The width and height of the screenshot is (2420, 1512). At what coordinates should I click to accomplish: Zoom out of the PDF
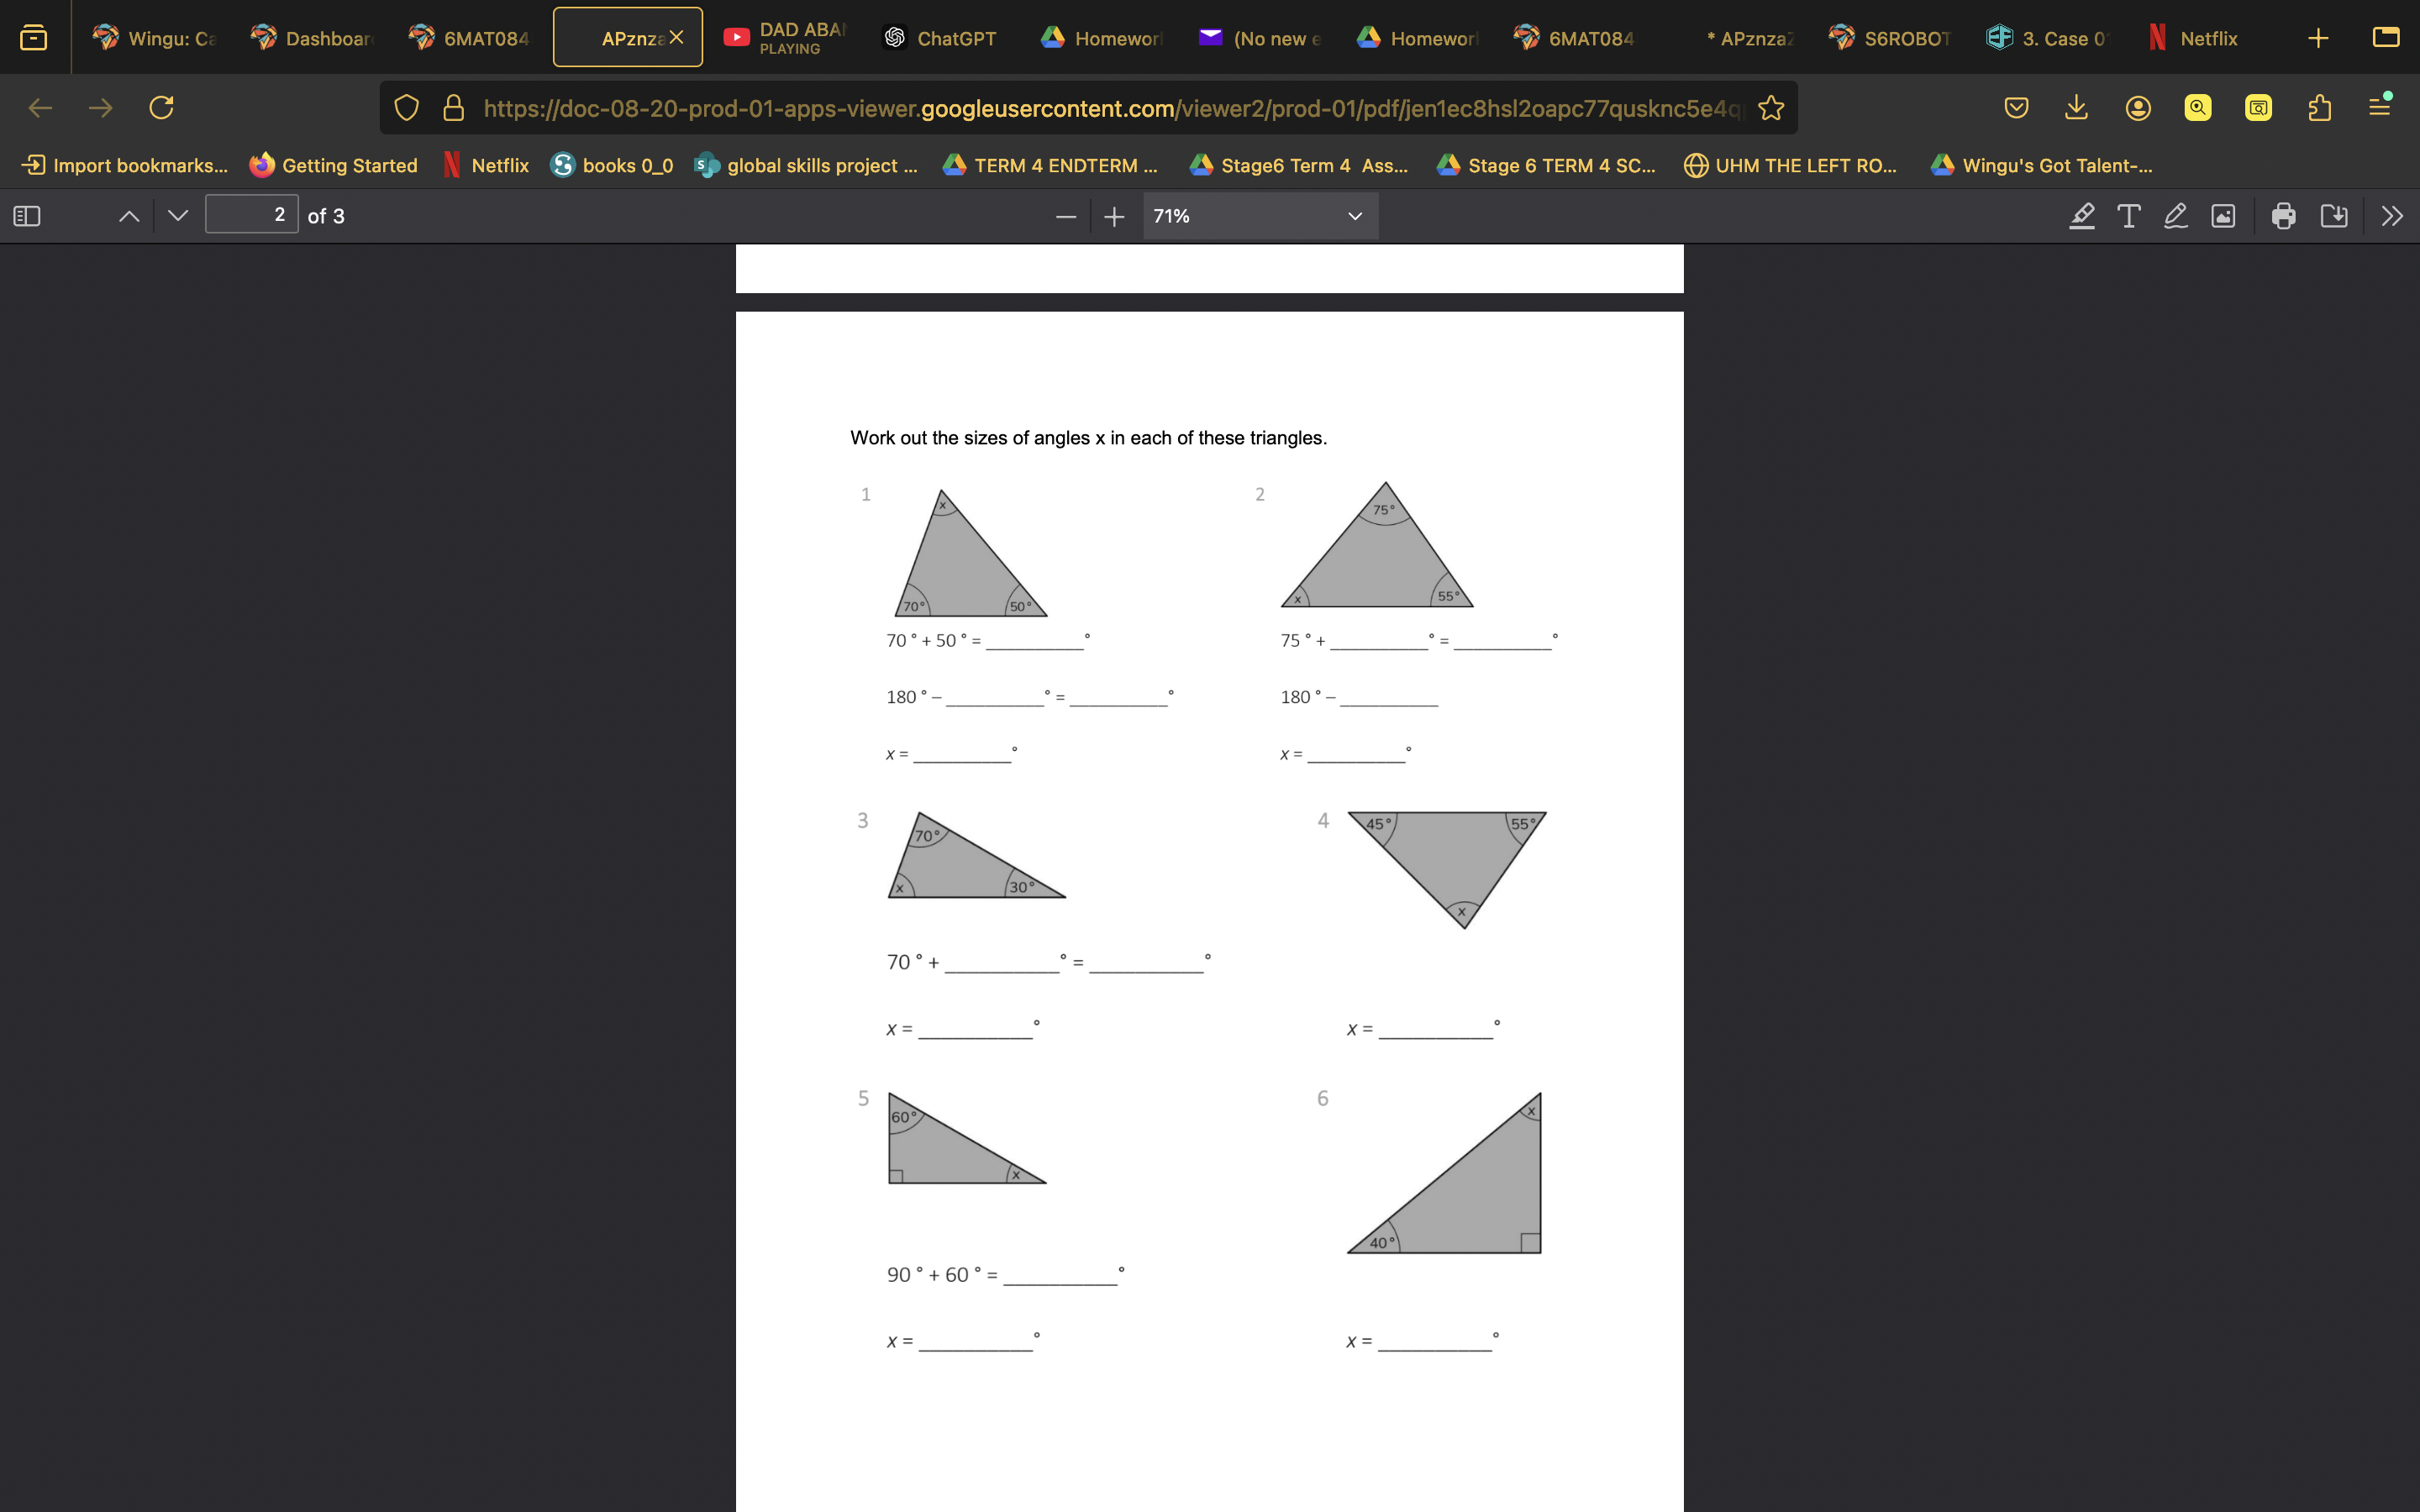(x=1066, y=216)
